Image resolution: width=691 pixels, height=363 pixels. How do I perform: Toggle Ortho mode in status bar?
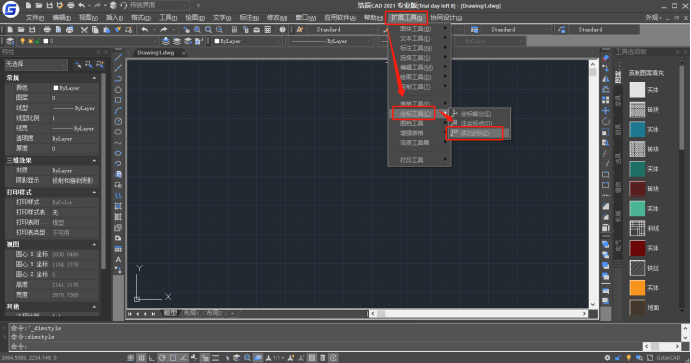pos(152,358)
